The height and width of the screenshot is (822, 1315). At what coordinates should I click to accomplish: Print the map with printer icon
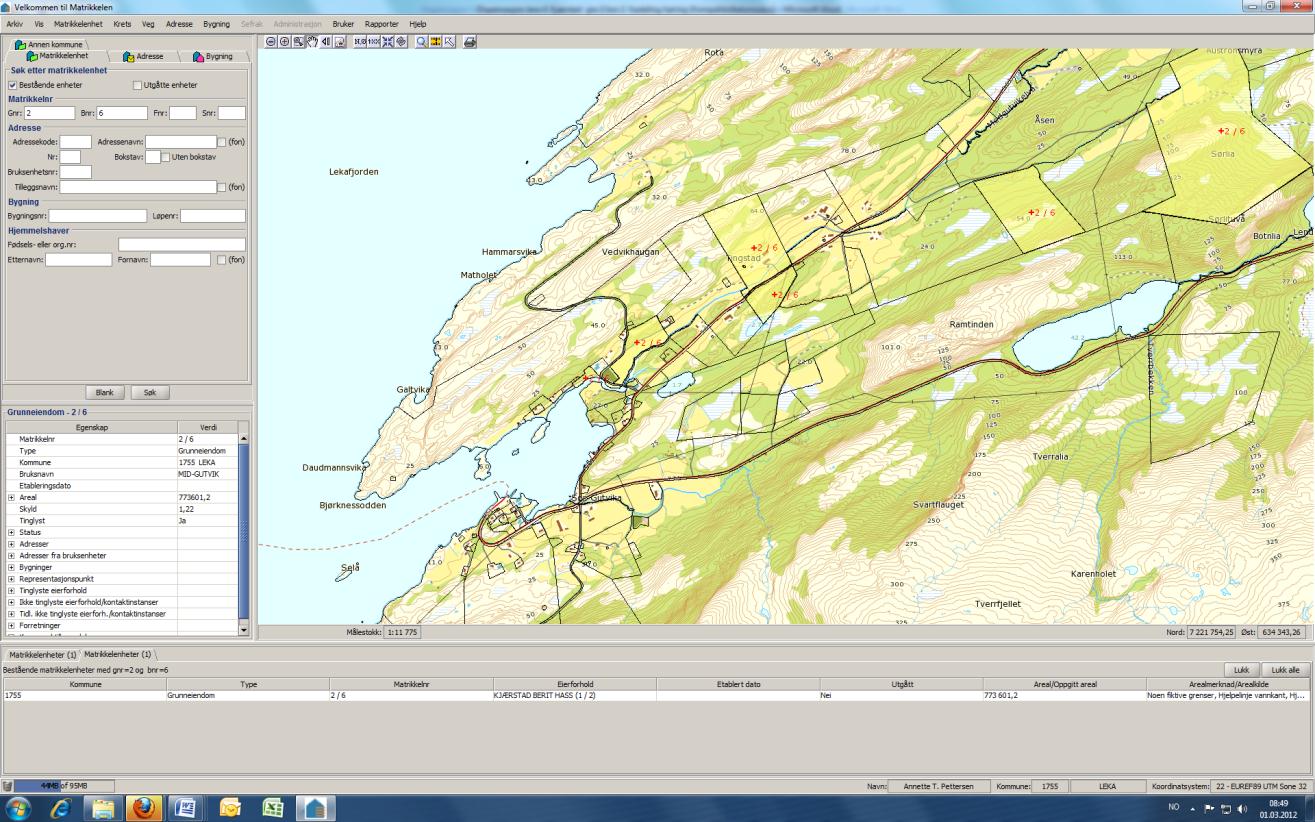[470, 42]
